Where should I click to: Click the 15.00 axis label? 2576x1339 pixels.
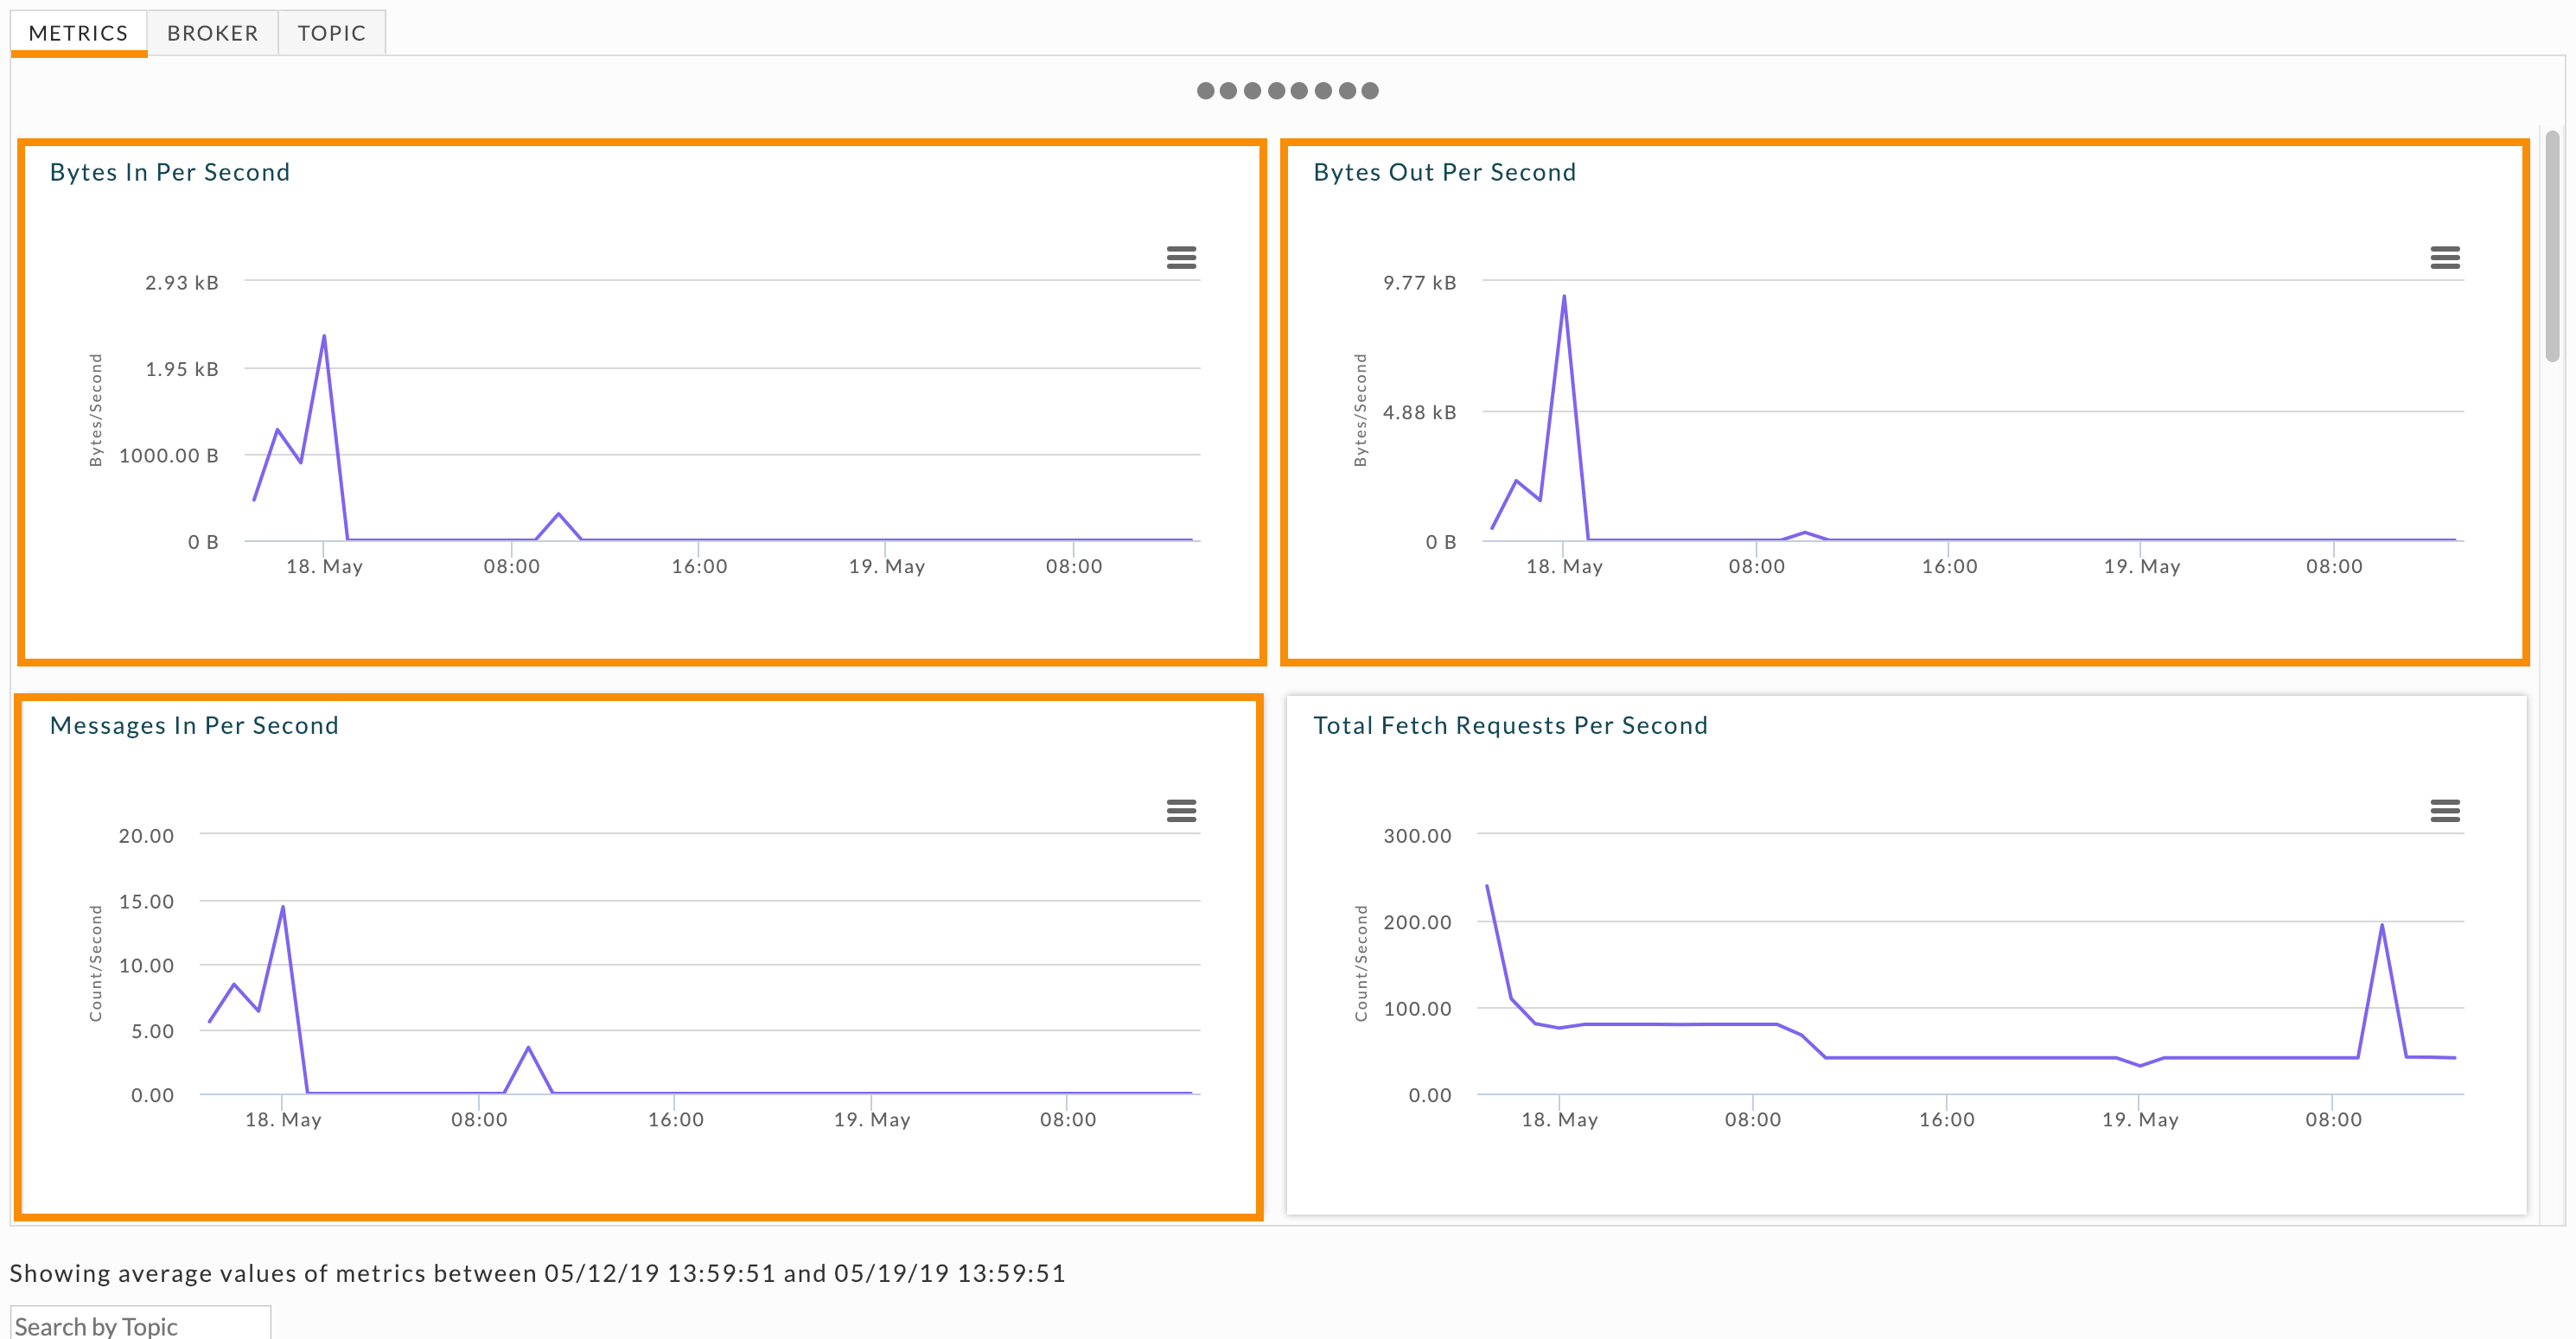(x=146, y=902)
